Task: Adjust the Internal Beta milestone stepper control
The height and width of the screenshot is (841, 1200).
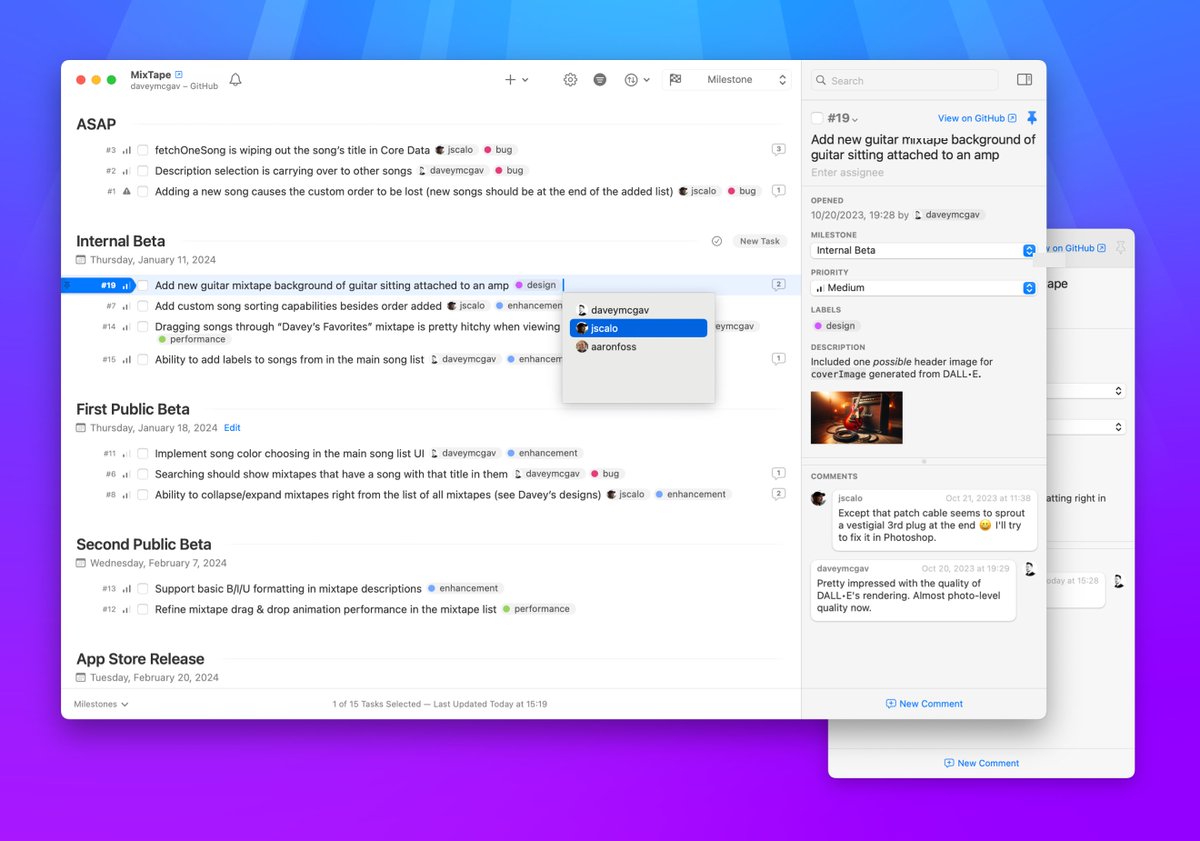Action: pos(1030,250)
